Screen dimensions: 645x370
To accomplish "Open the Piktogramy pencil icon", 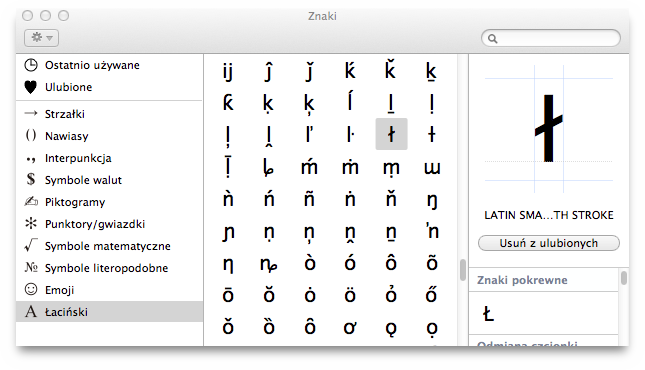I will coord(31,201).
